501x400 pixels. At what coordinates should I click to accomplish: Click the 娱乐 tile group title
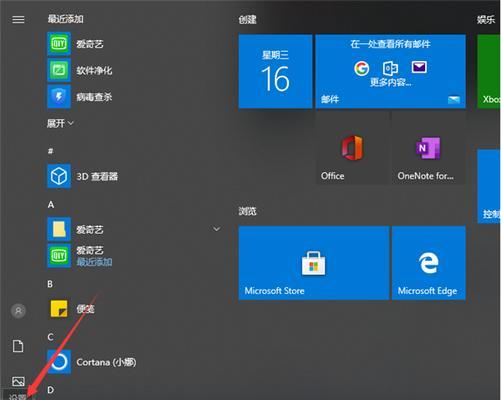[486, 20]
